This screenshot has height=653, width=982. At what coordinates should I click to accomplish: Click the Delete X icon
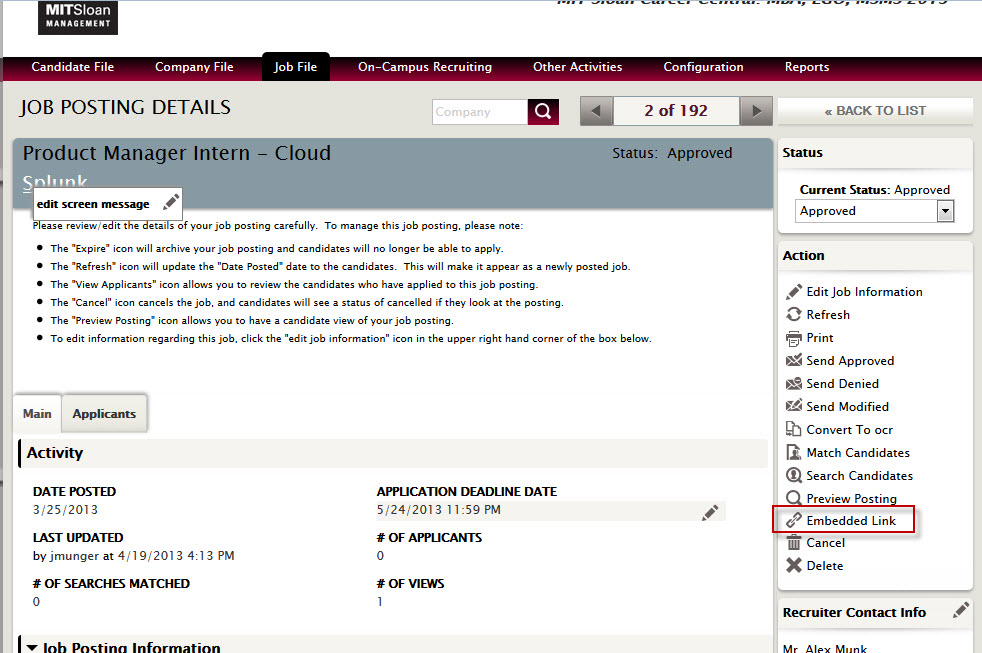pos(793,565)
